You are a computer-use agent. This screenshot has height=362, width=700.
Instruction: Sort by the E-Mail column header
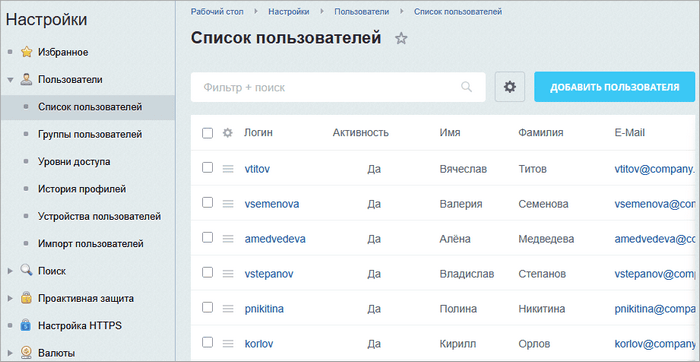[629, 133]
